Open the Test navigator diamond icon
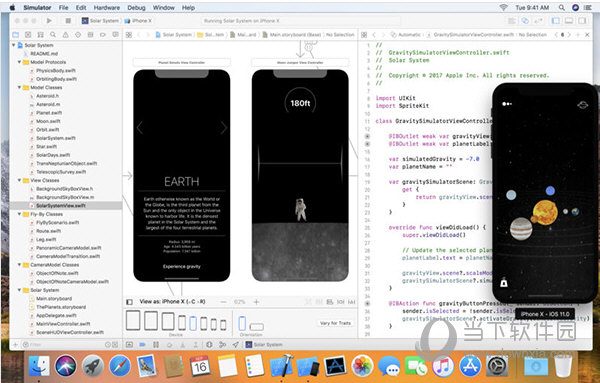This screenshot has height=383, width=600. 78,34
